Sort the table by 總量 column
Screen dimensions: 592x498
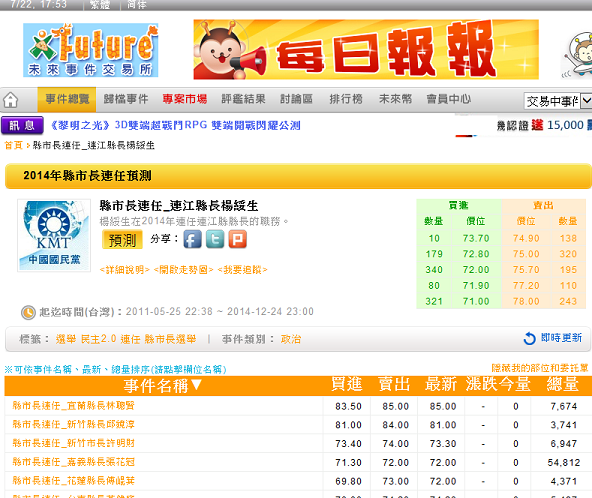563,385
